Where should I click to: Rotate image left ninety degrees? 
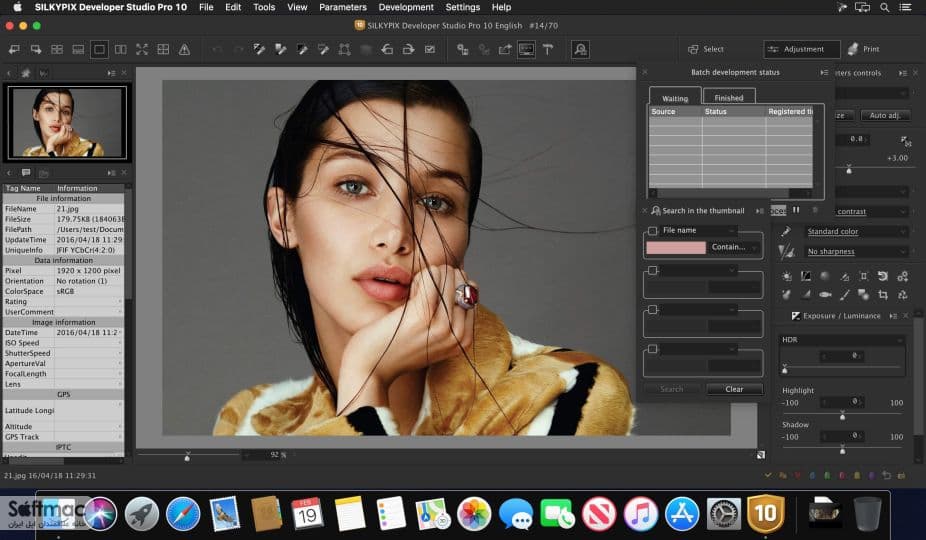coord(387,50)
